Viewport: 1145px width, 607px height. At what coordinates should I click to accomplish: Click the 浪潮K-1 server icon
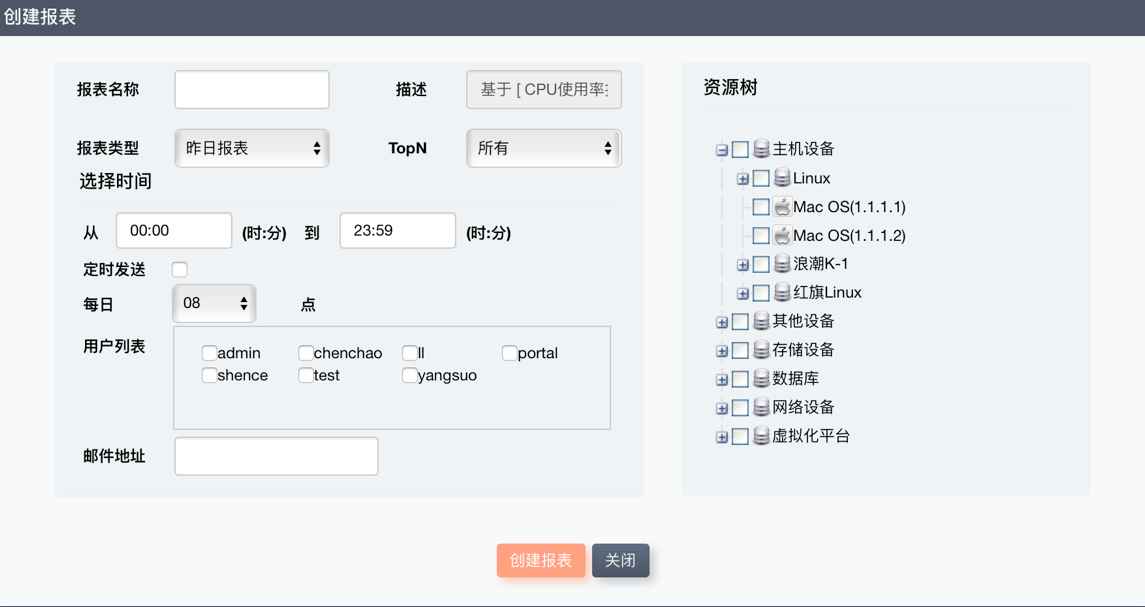(782, 264)
